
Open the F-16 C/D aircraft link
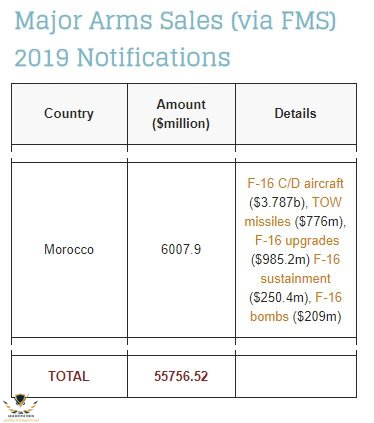[295, 183]
